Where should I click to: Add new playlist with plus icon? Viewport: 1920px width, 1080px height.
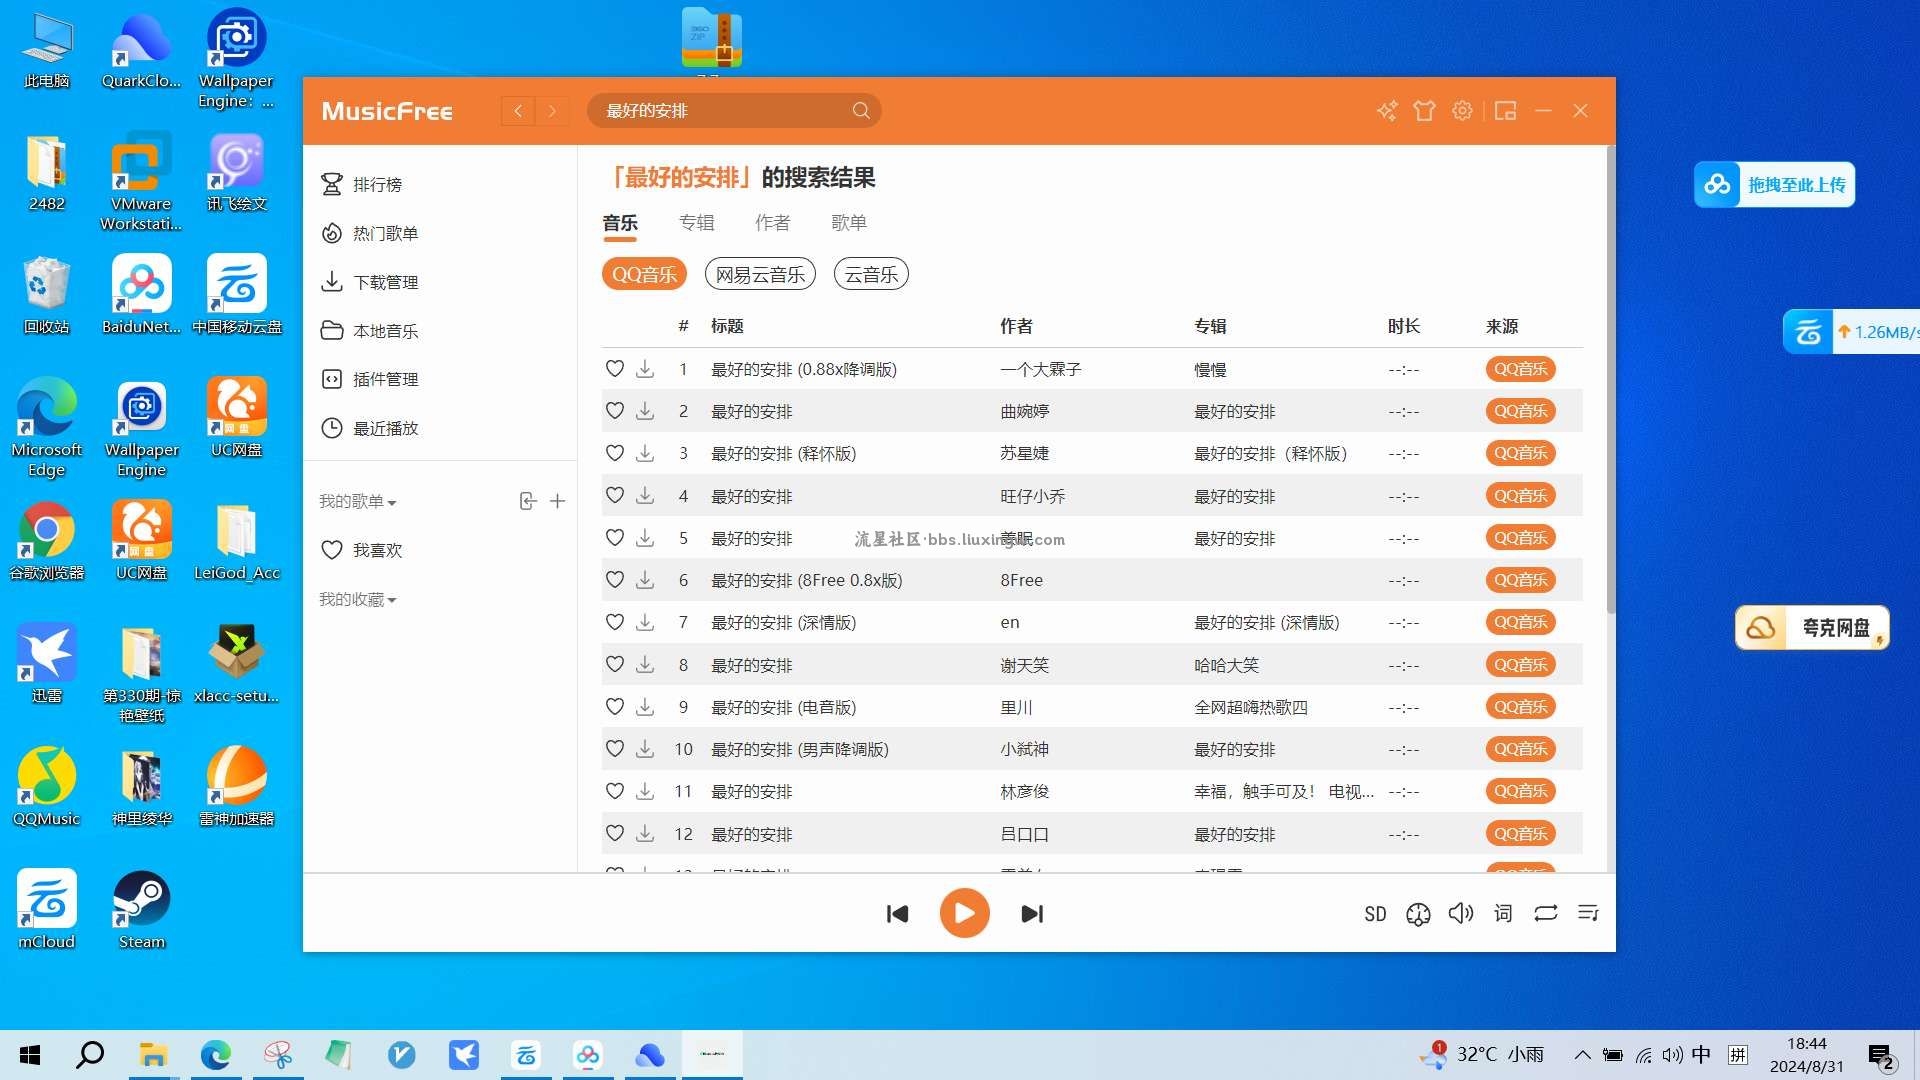pyautogui.click(x=558, y=501)
